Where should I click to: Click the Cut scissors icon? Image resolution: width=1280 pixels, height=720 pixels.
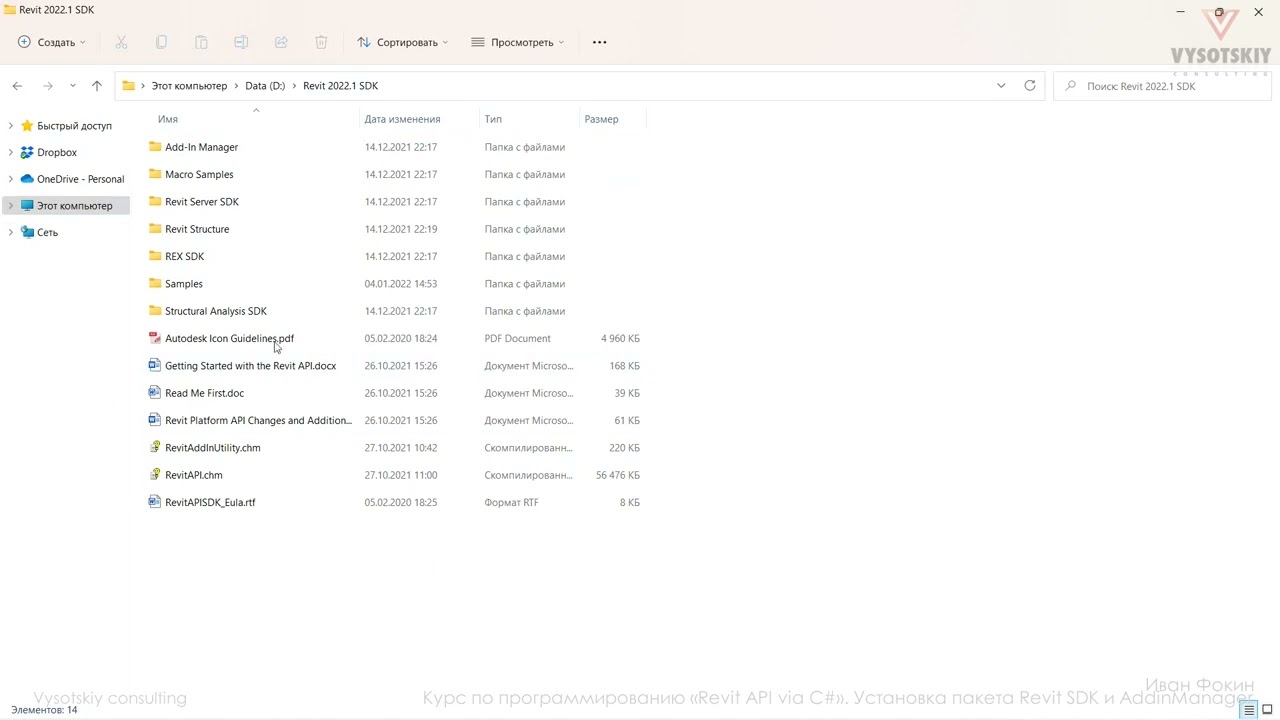point(121,42)
